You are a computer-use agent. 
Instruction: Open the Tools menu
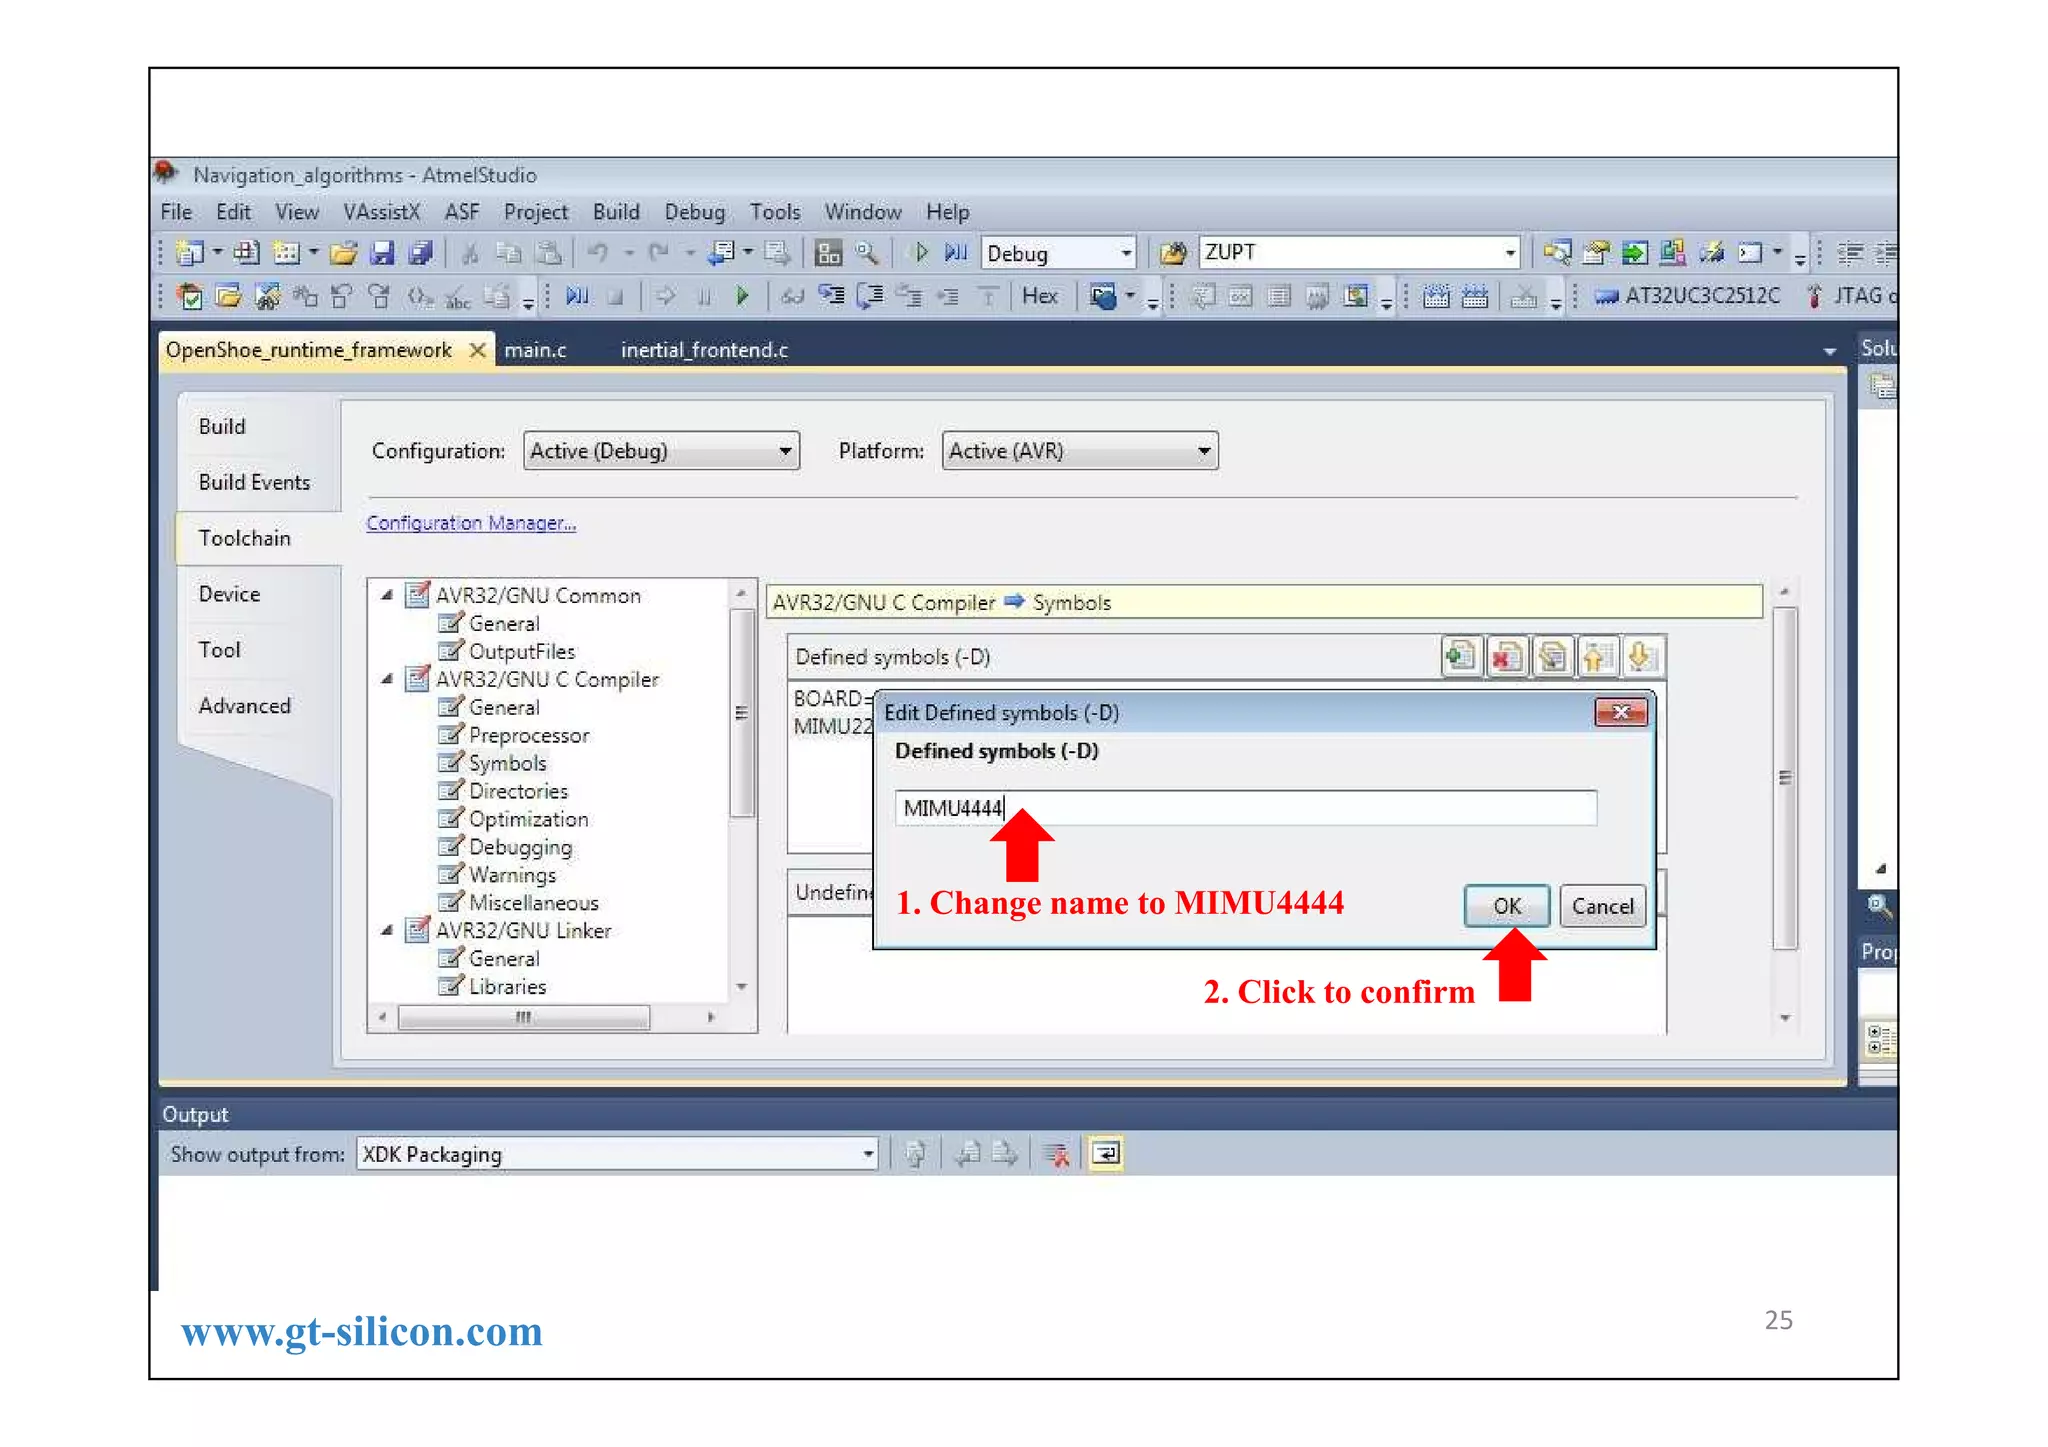click(x=775, y=212)
